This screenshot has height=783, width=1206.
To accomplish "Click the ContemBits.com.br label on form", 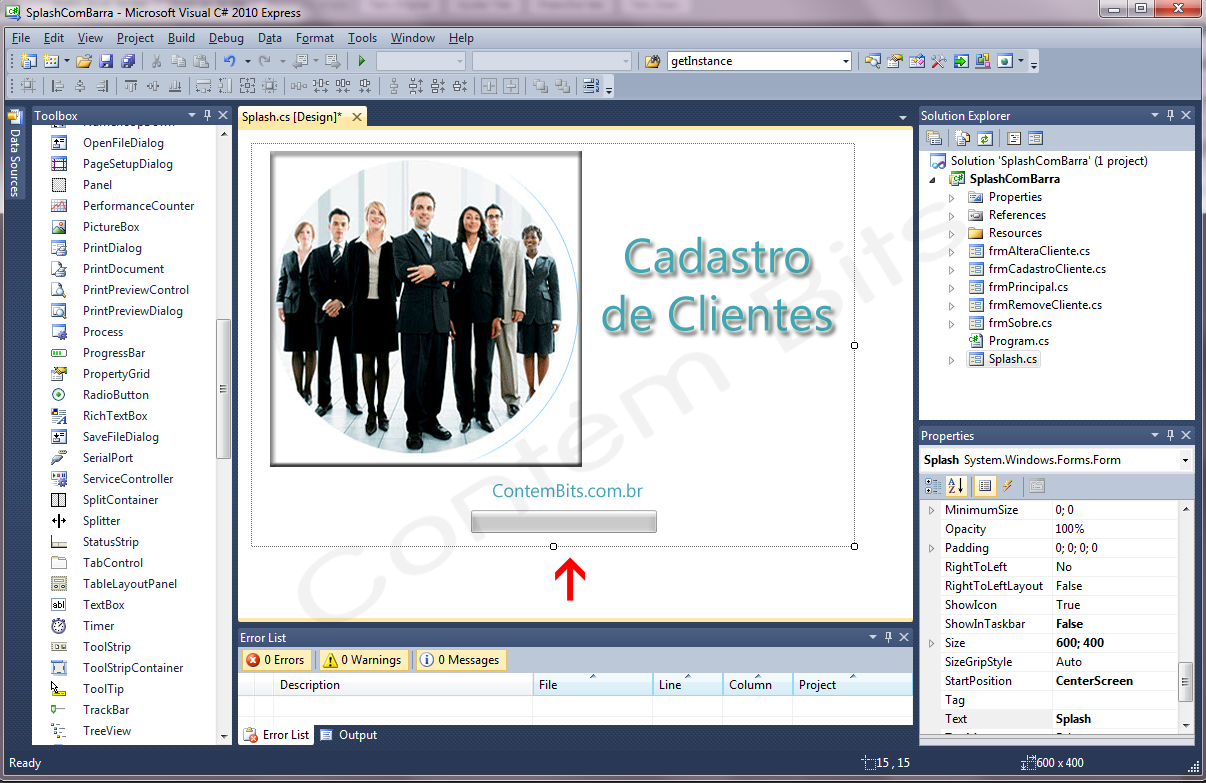I will (567, 491).
